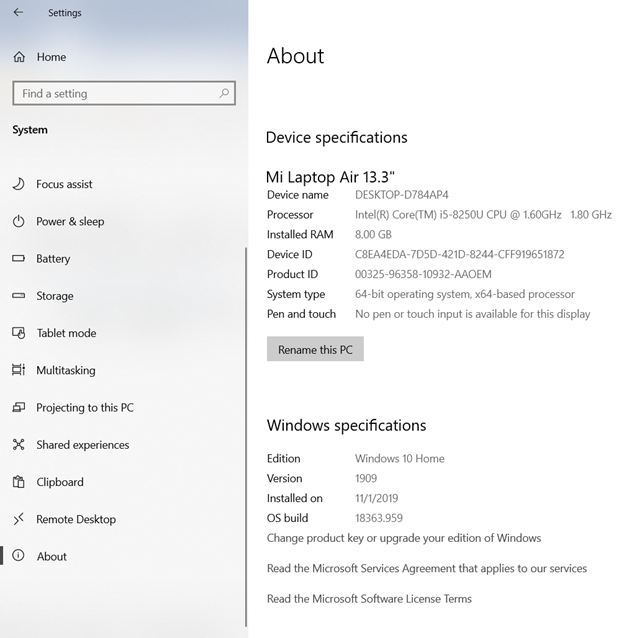Image resolution: width=624 pixels, height=638 pixels.
Task: Open Home settings page
Action: click(51, 57)
